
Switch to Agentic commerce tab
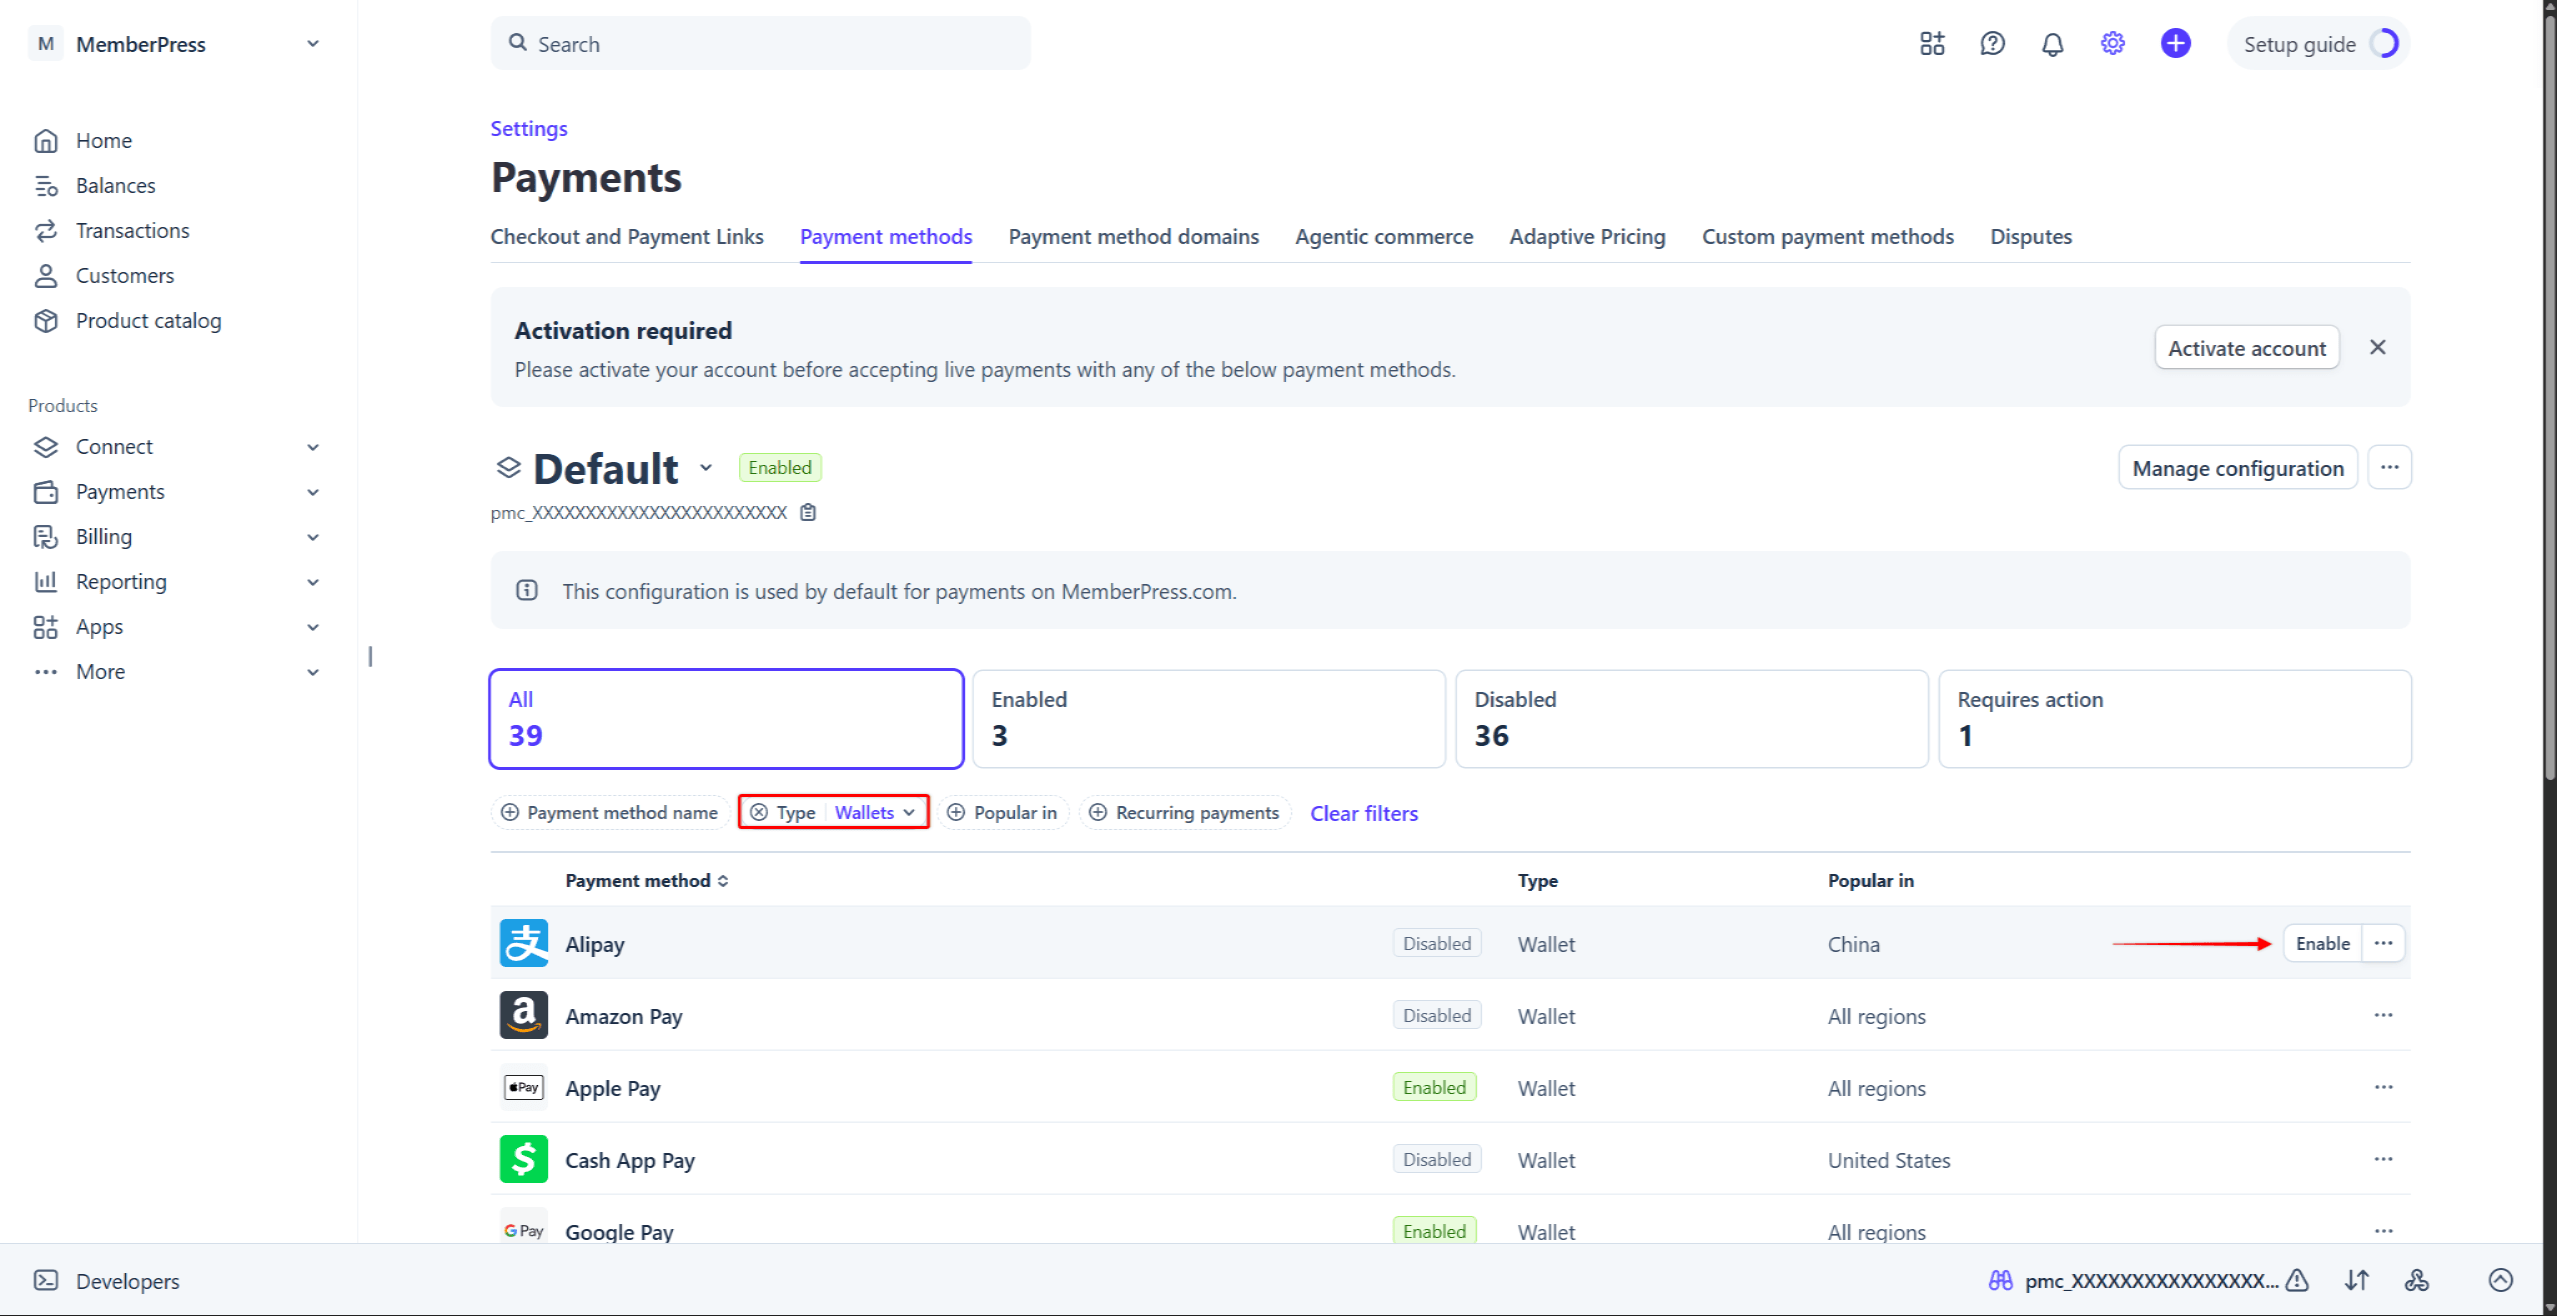pos(1384,237)
